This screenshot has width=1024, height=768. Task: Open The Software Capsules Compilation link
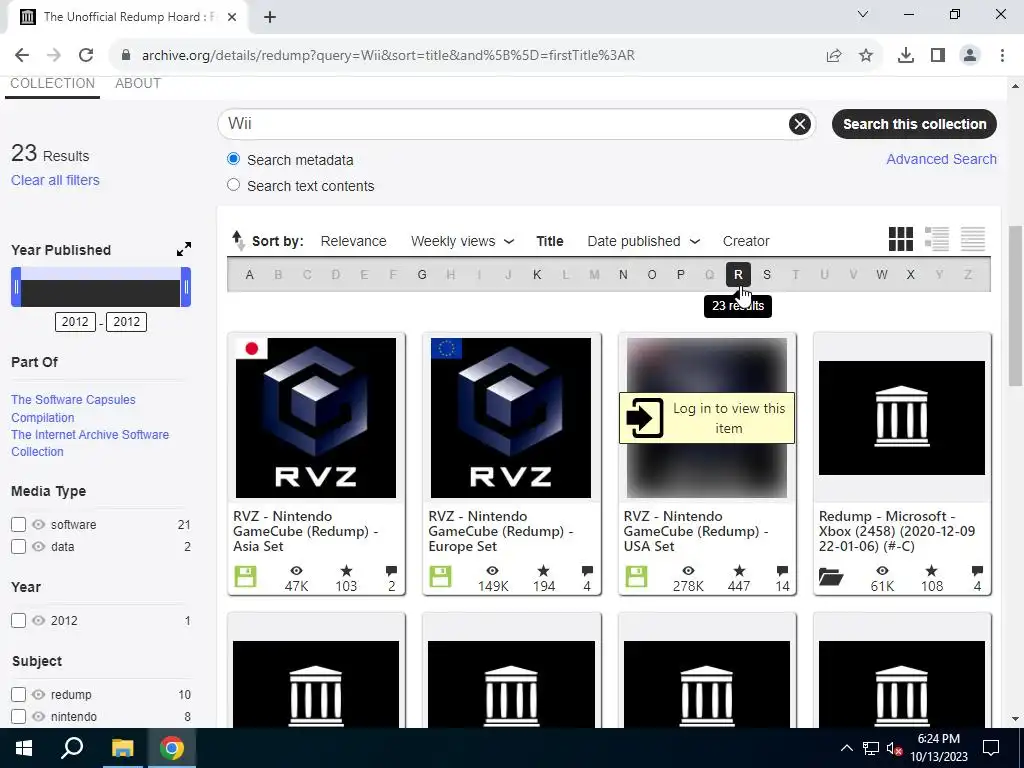(x=73, y=408)
